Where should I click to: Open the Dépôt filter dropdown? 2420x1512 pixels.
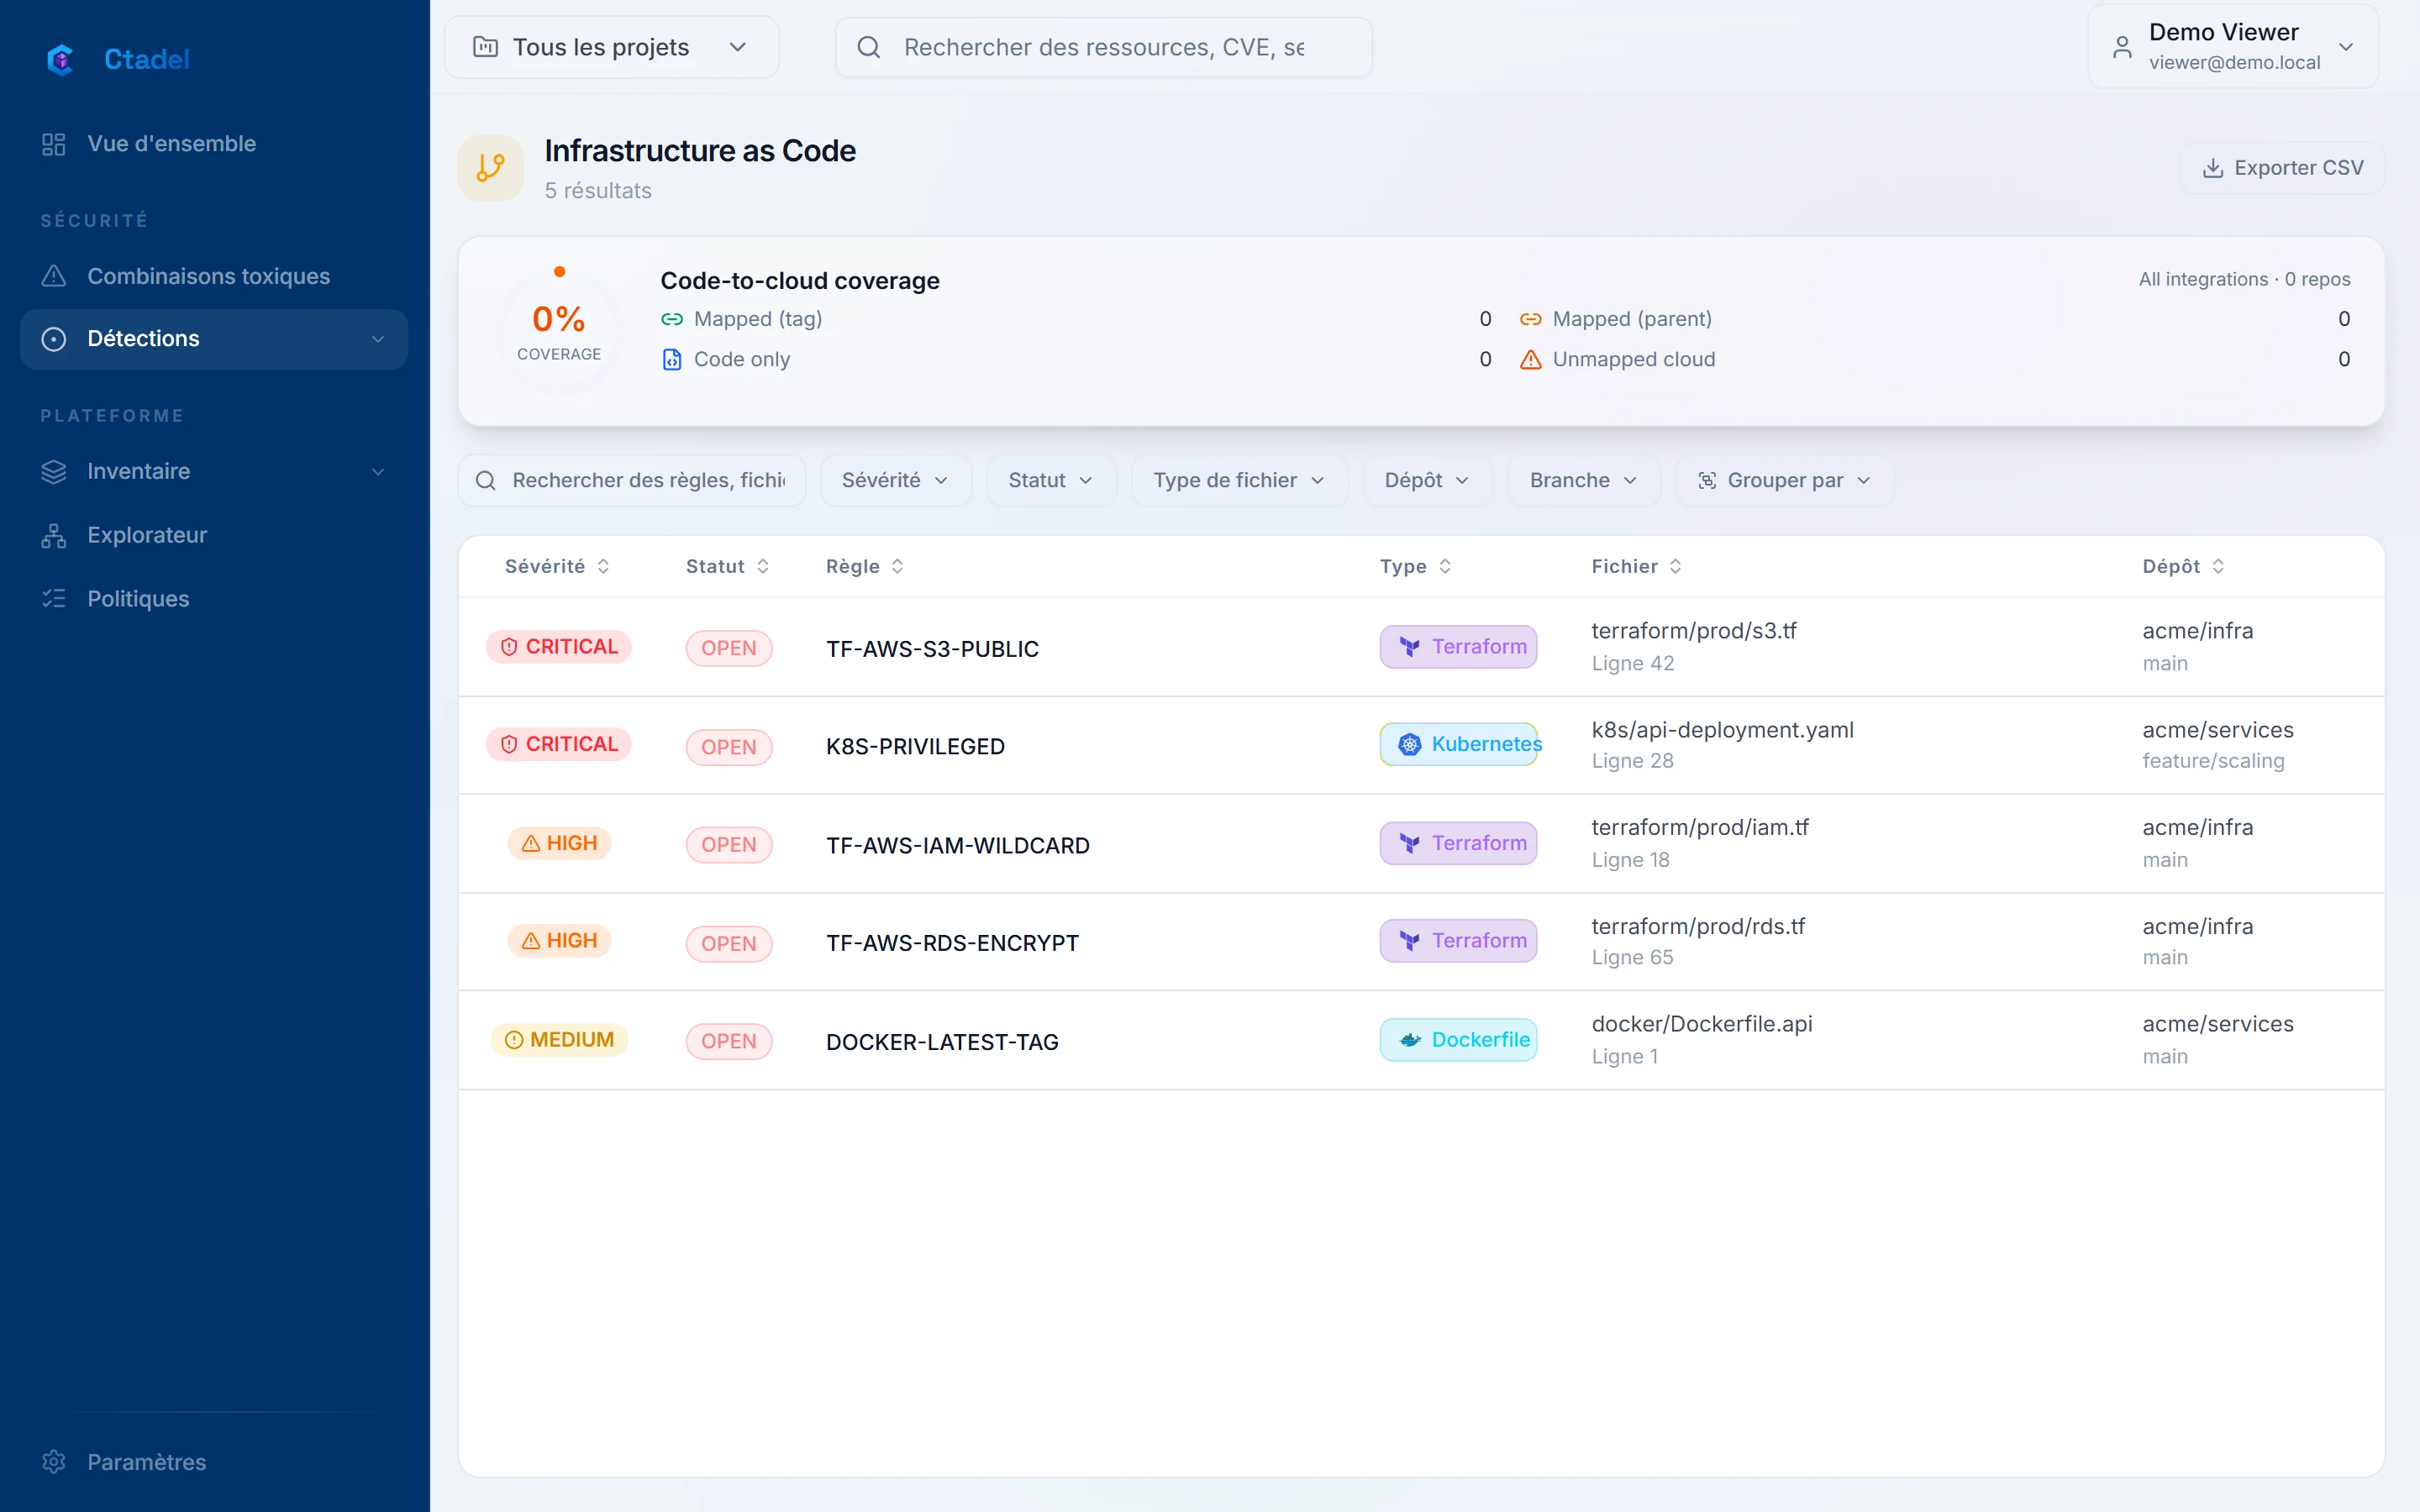(x=1427, y=481)
